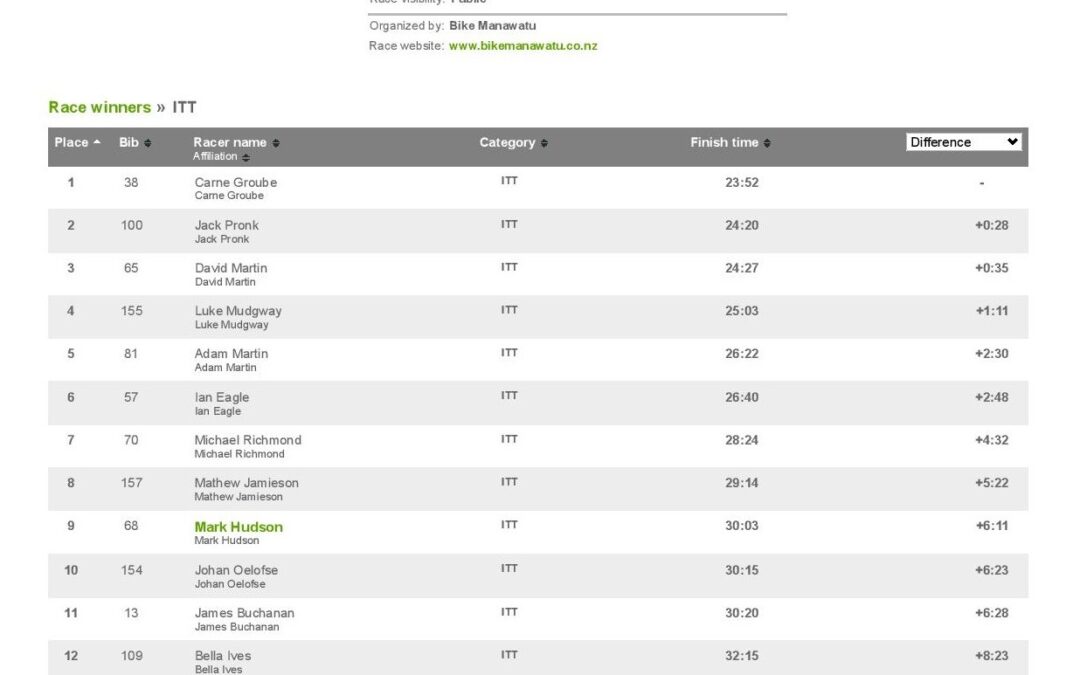Viewport: 1080px width, 675px height.
Task: Click bib number 38
Action: 129,182
